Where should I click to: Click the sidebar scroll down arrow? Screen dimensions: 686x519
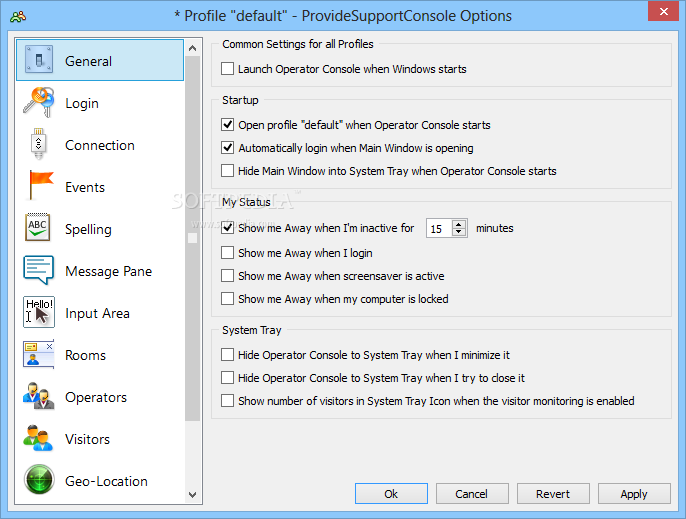tap(192, 495)
